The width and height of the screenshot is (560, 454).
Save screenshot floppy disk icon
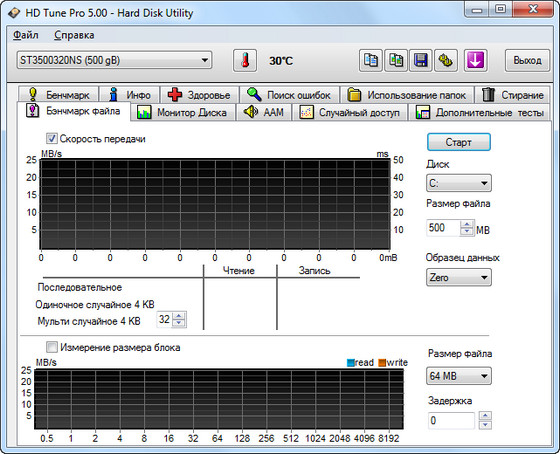click(421, 60)
